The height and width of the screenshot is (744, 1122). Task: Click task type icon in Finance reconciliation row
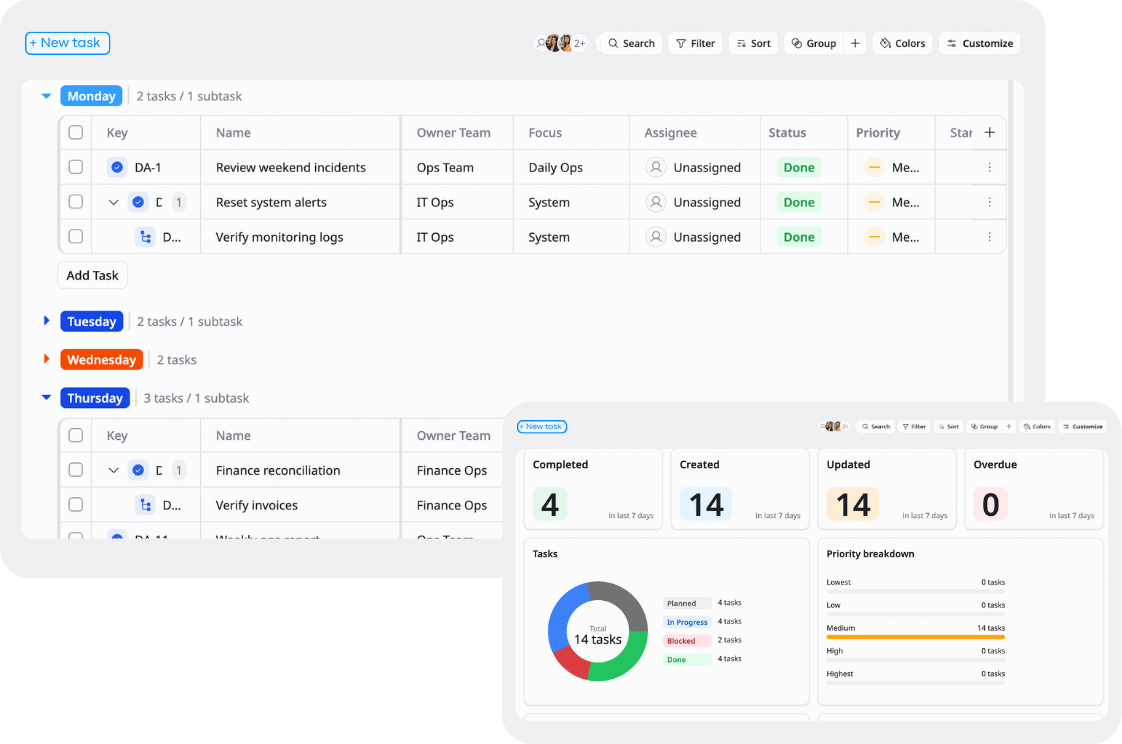coord(138,470)
